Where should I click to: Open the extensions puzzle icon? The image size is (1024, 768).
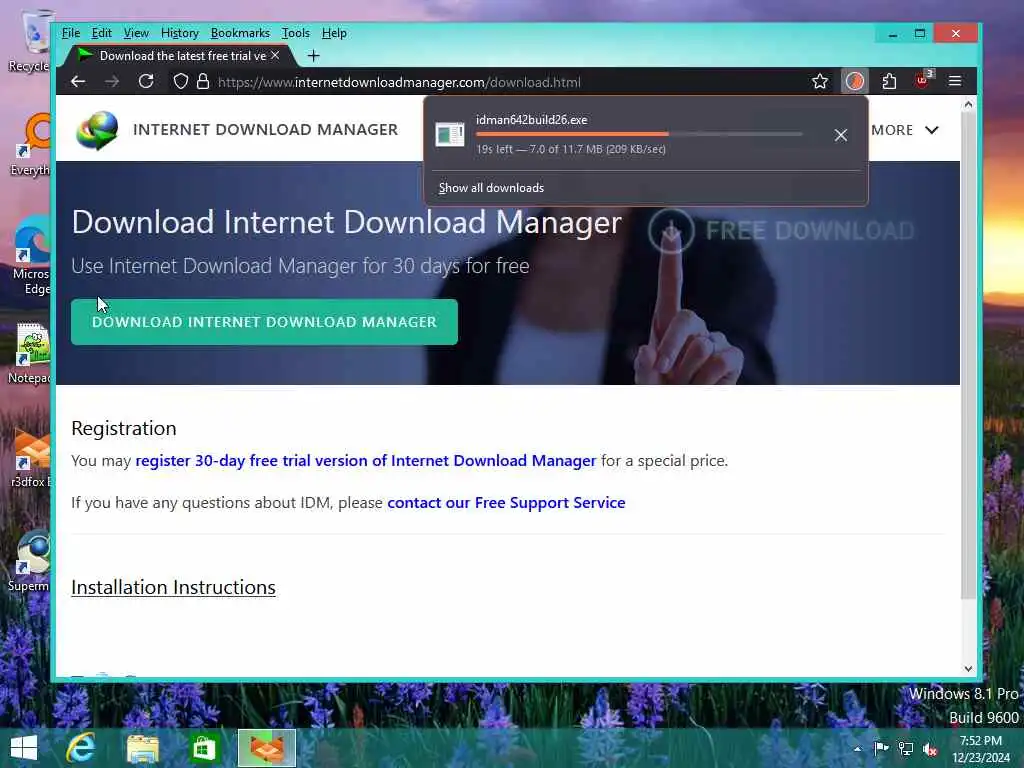889,82
